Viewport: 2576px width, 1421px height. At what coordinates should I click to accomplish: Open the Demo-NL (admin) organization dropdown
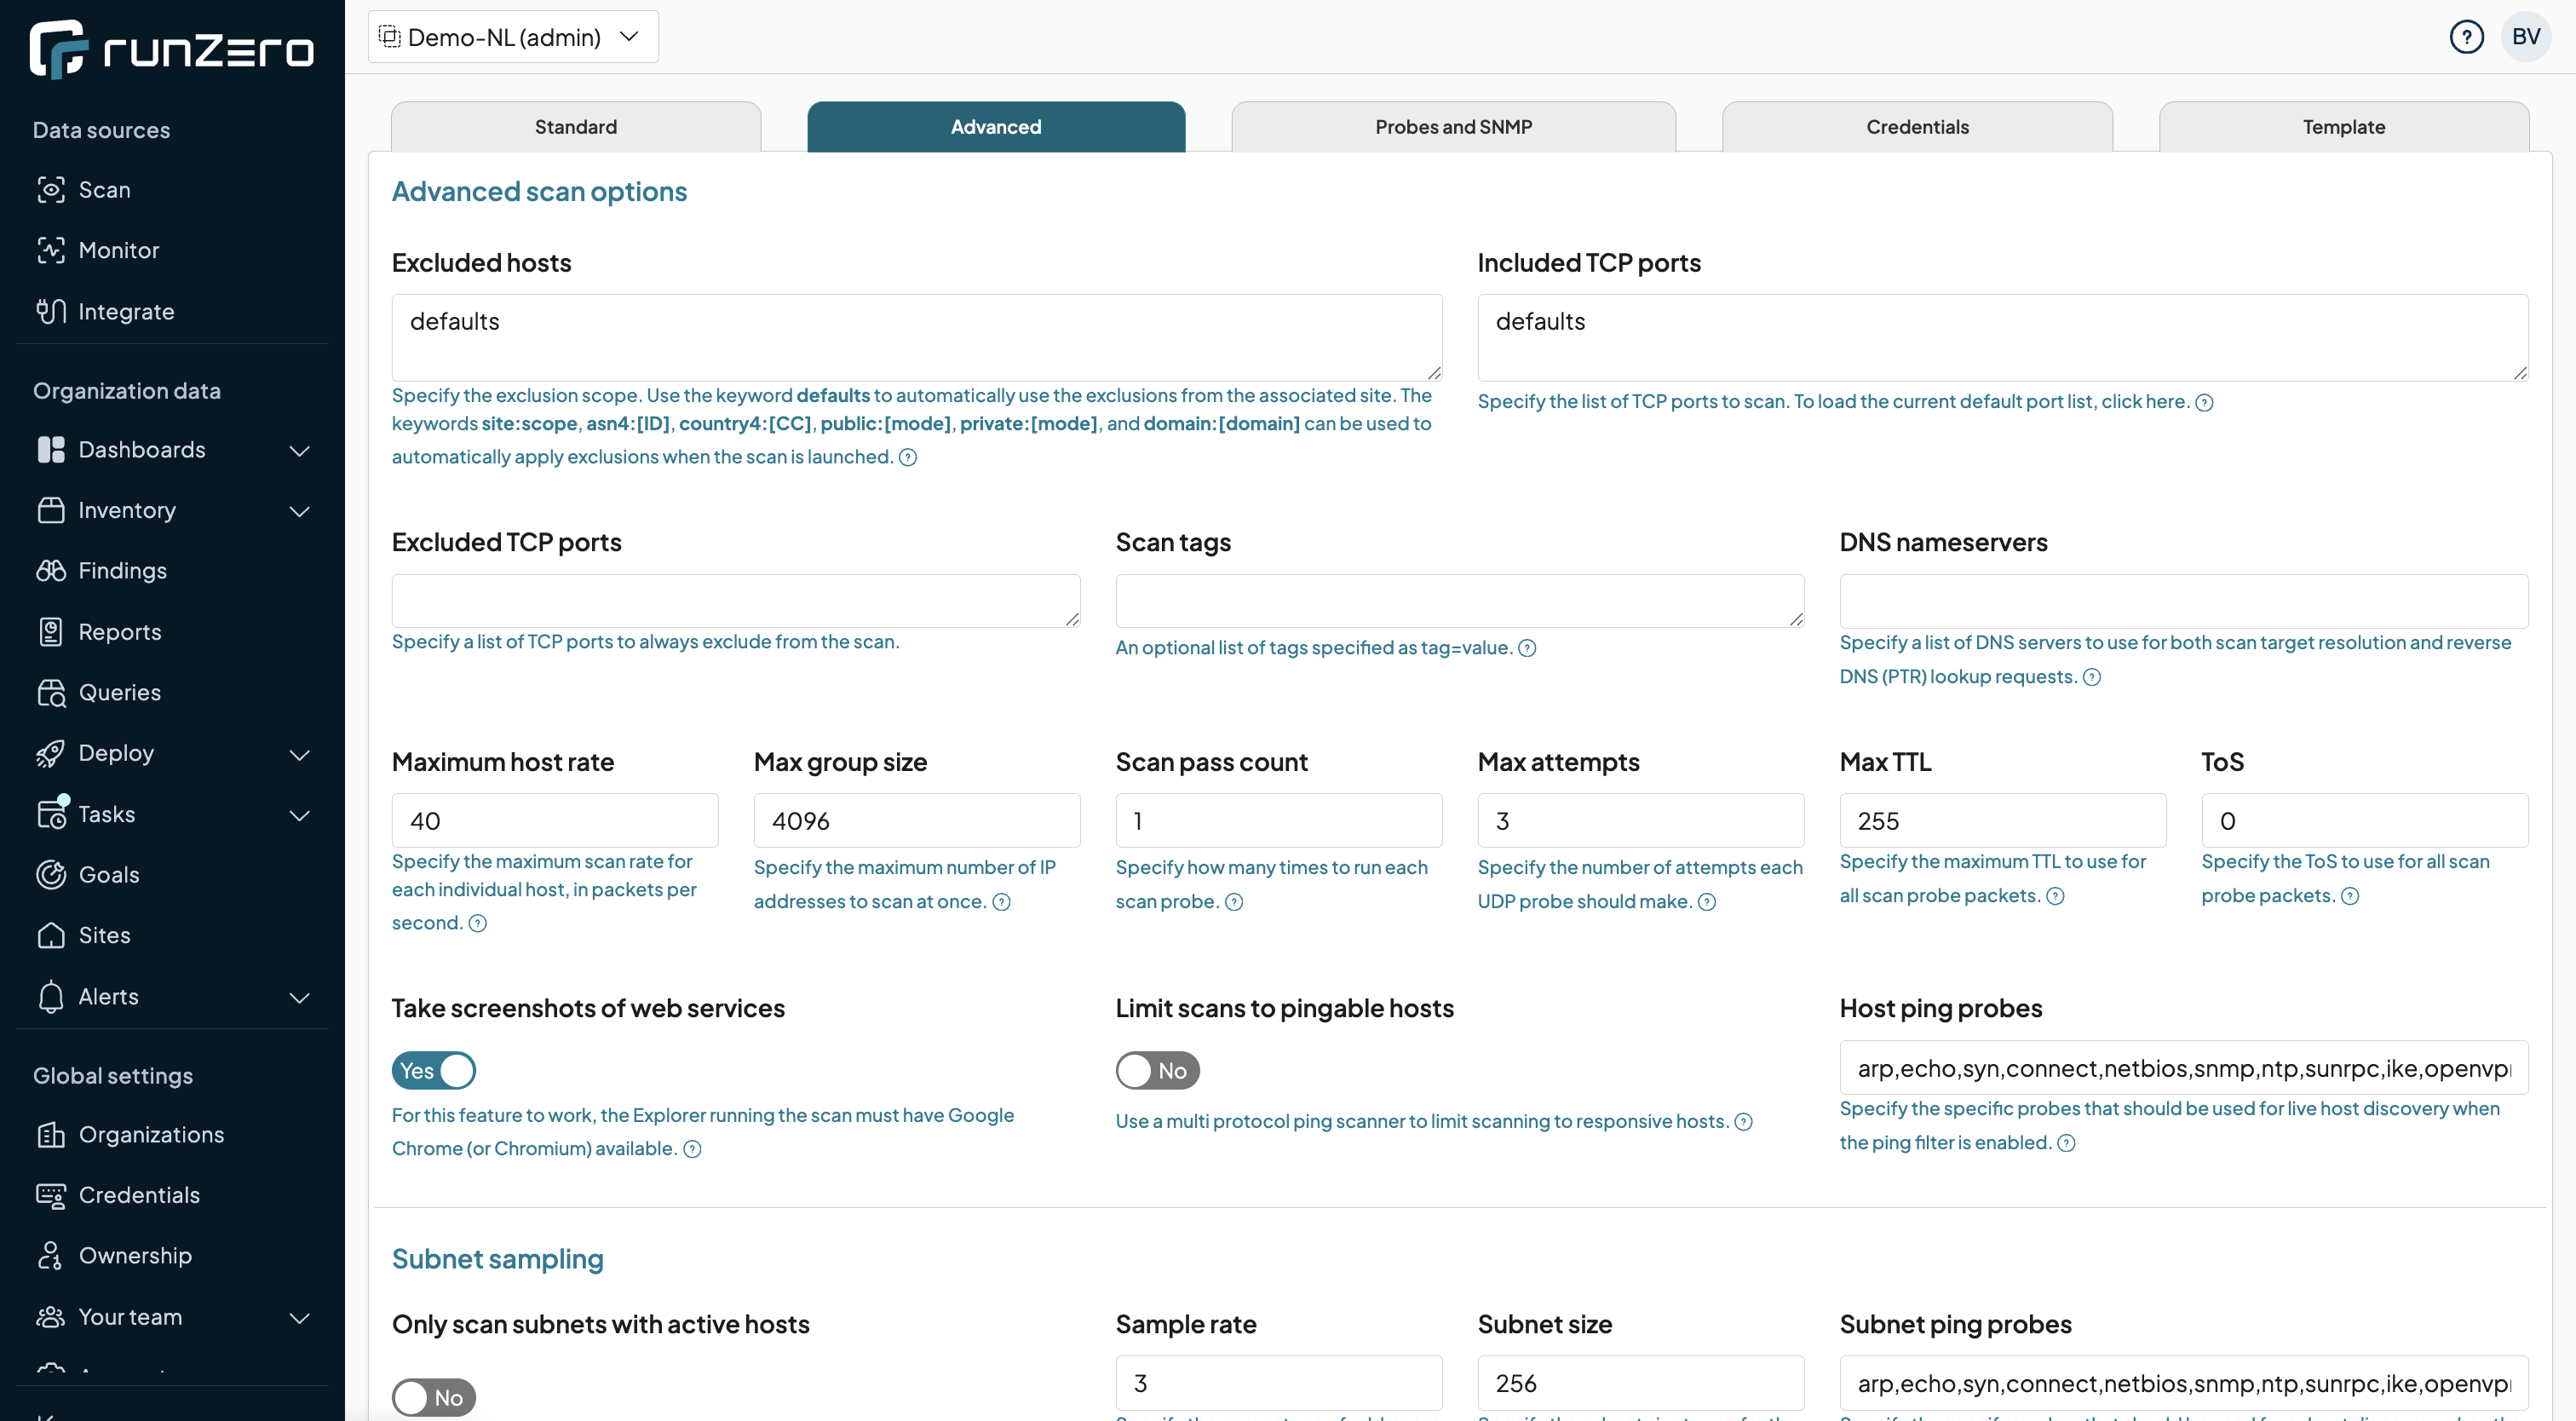pyautogui.click(x=512, y=37)
